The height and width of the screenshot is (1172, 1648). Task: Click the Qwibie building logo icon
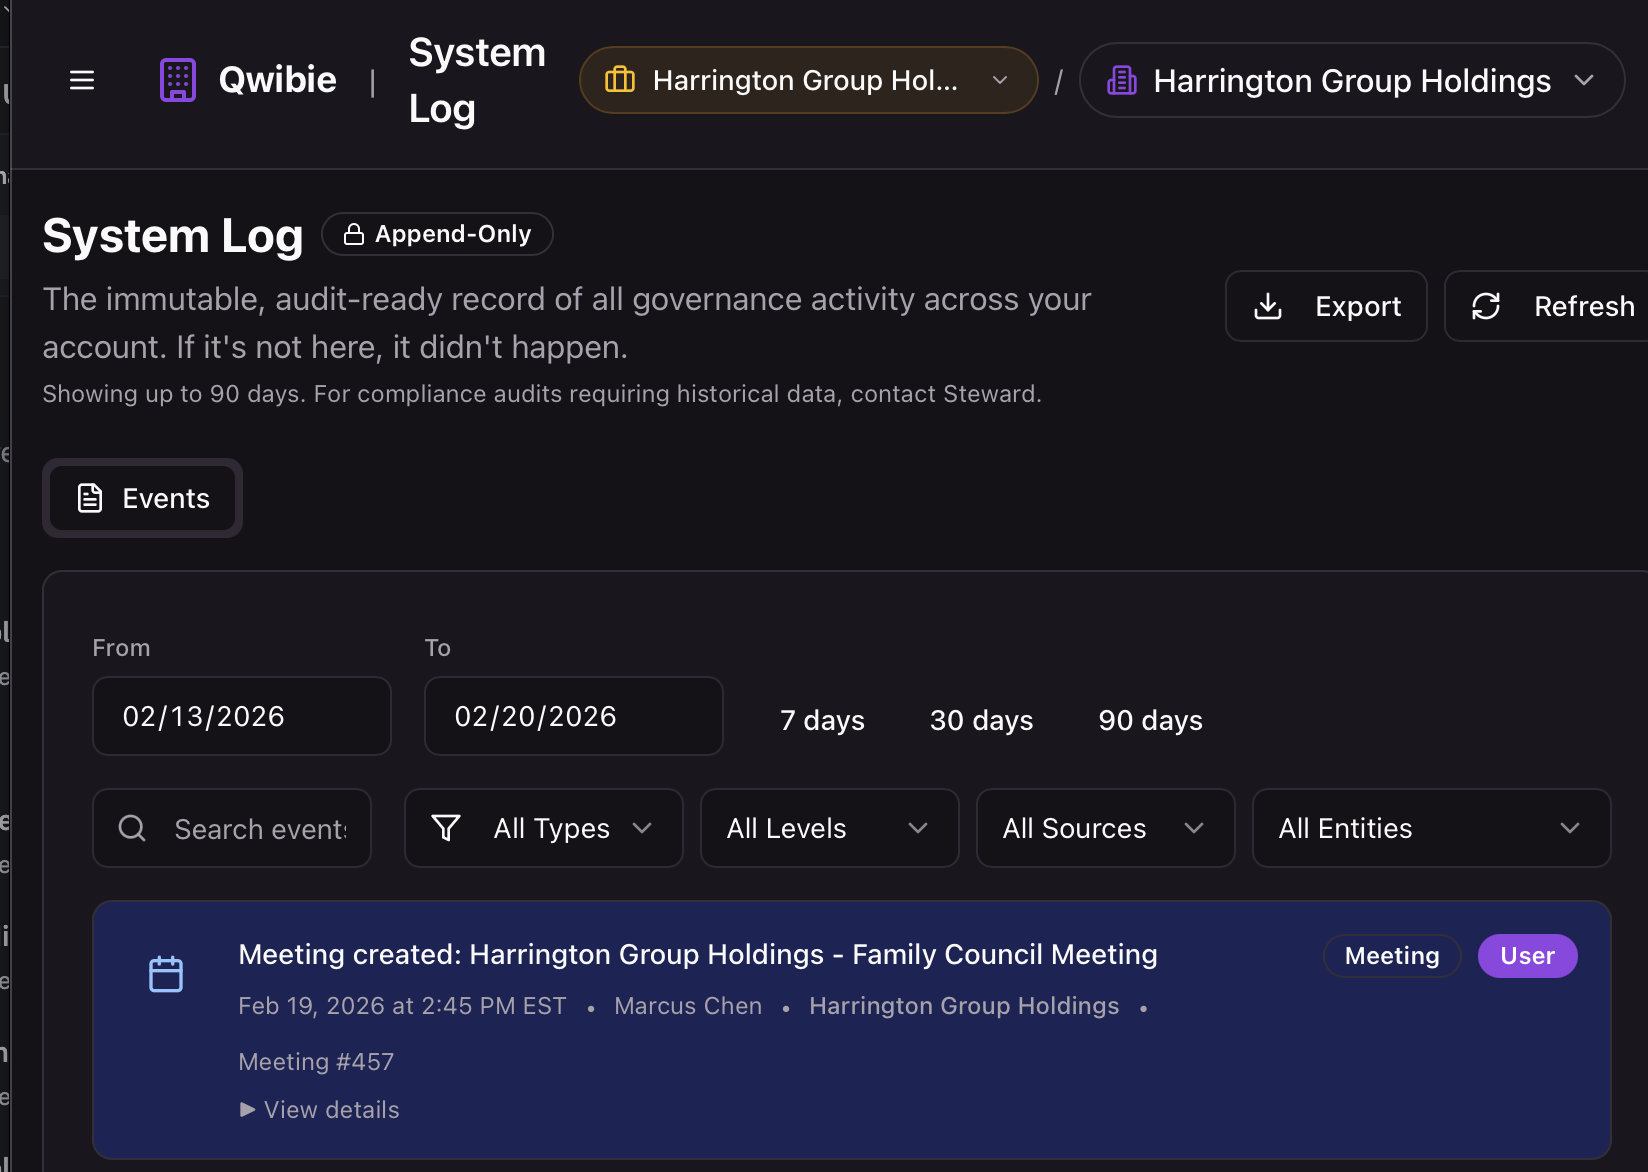click(x=178, y=80)
